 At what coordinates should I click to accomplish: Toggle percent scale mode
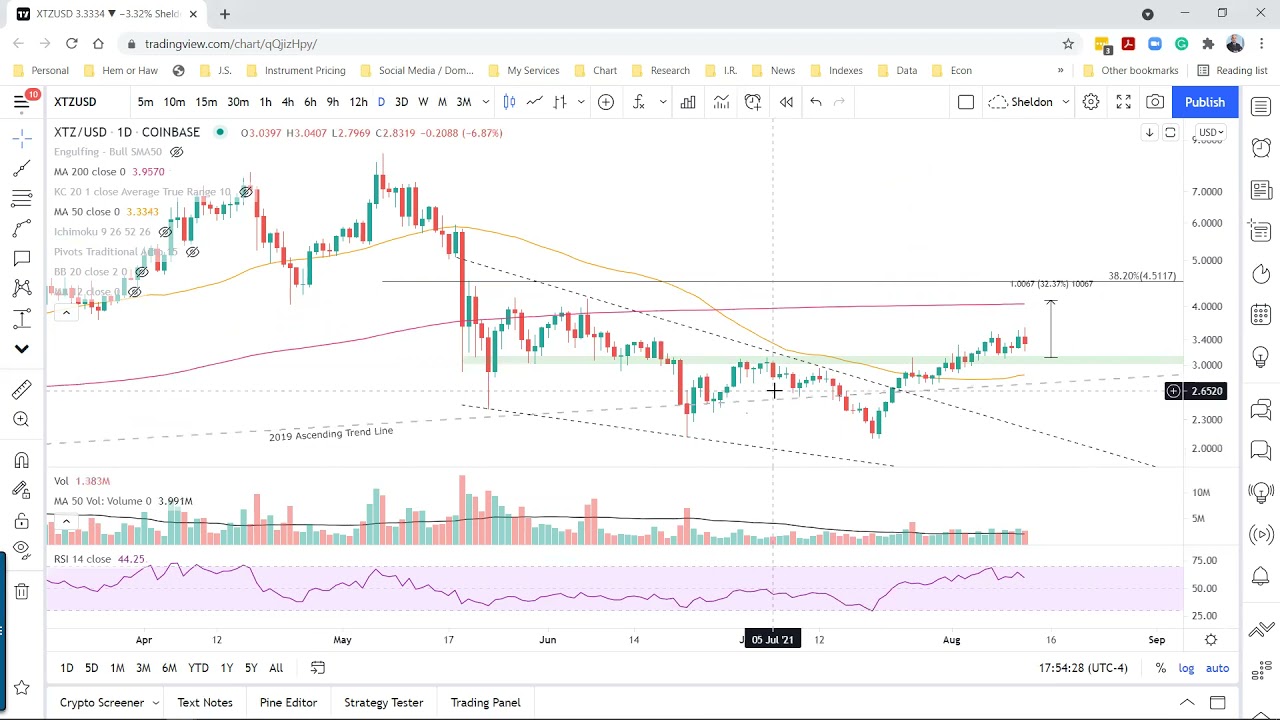(1160, 668)
